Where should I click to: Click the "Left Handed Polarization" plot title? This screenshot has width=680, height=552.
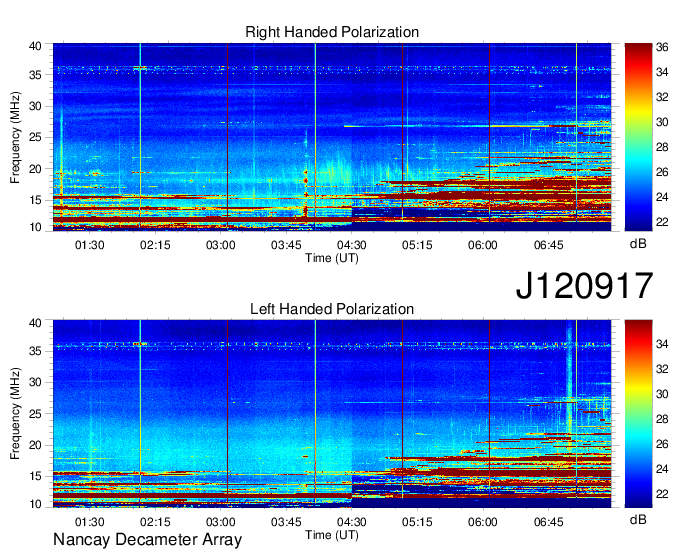(332, 309)
